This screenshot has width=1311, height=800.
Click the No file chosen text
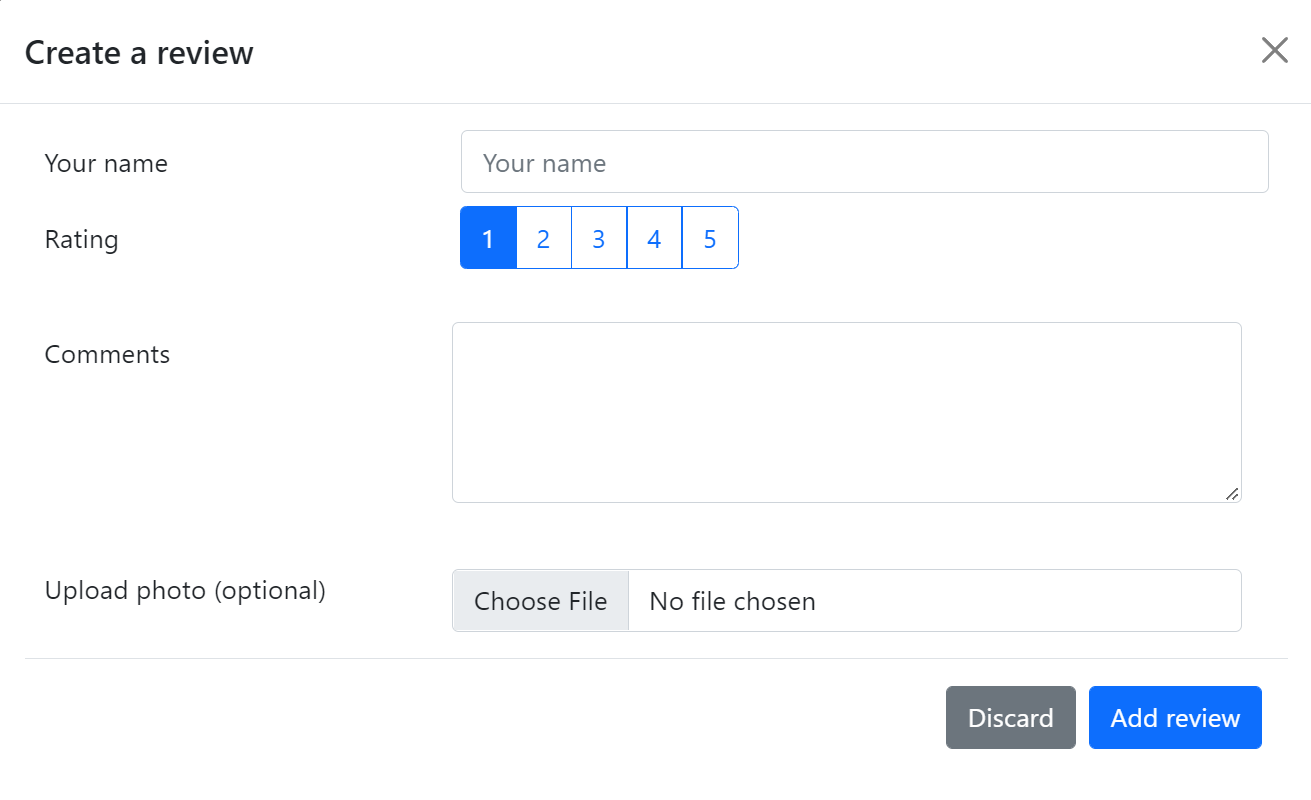point(732,601)
